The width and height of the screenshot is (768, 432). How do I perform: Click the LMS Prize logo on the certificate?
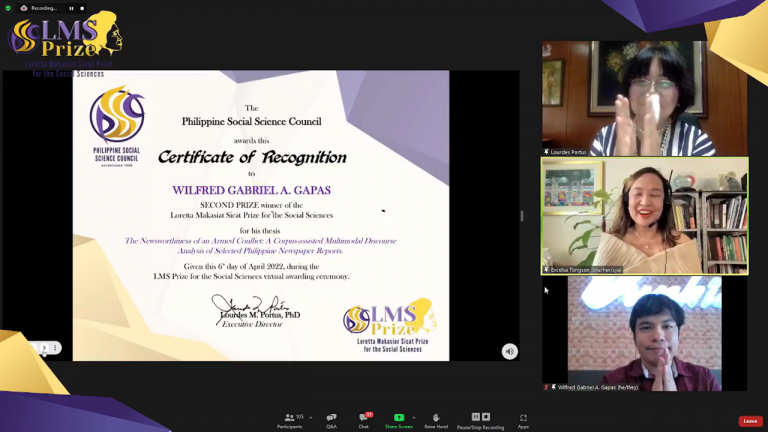390,325
